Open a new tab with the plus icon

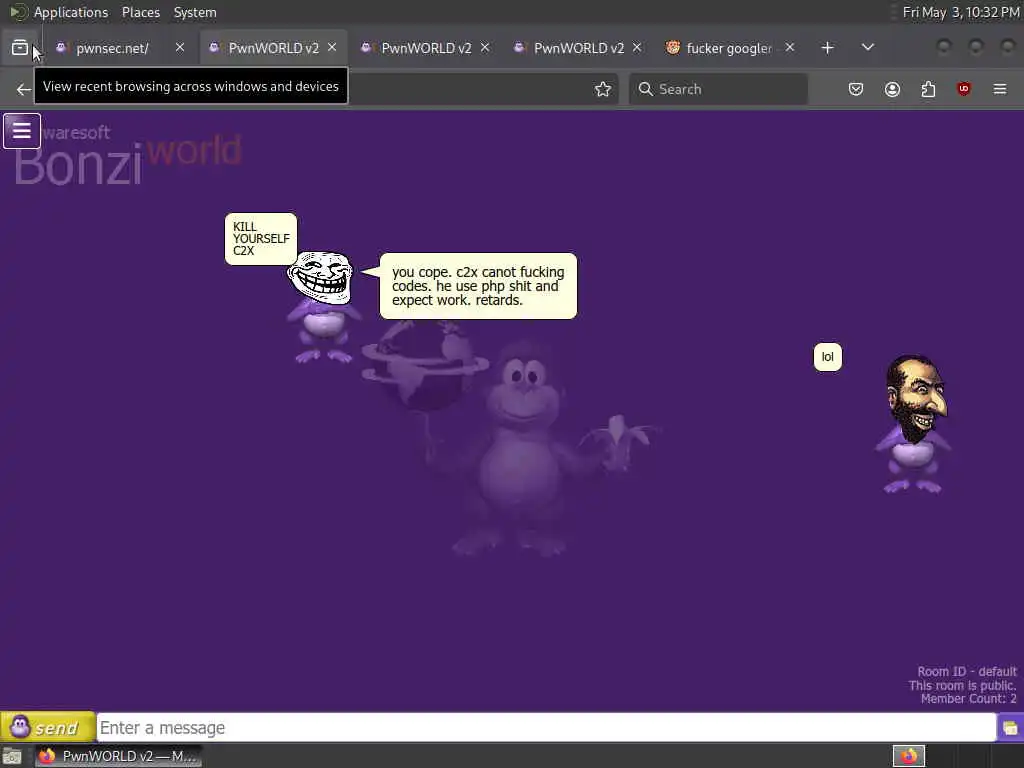click(827, 48)
